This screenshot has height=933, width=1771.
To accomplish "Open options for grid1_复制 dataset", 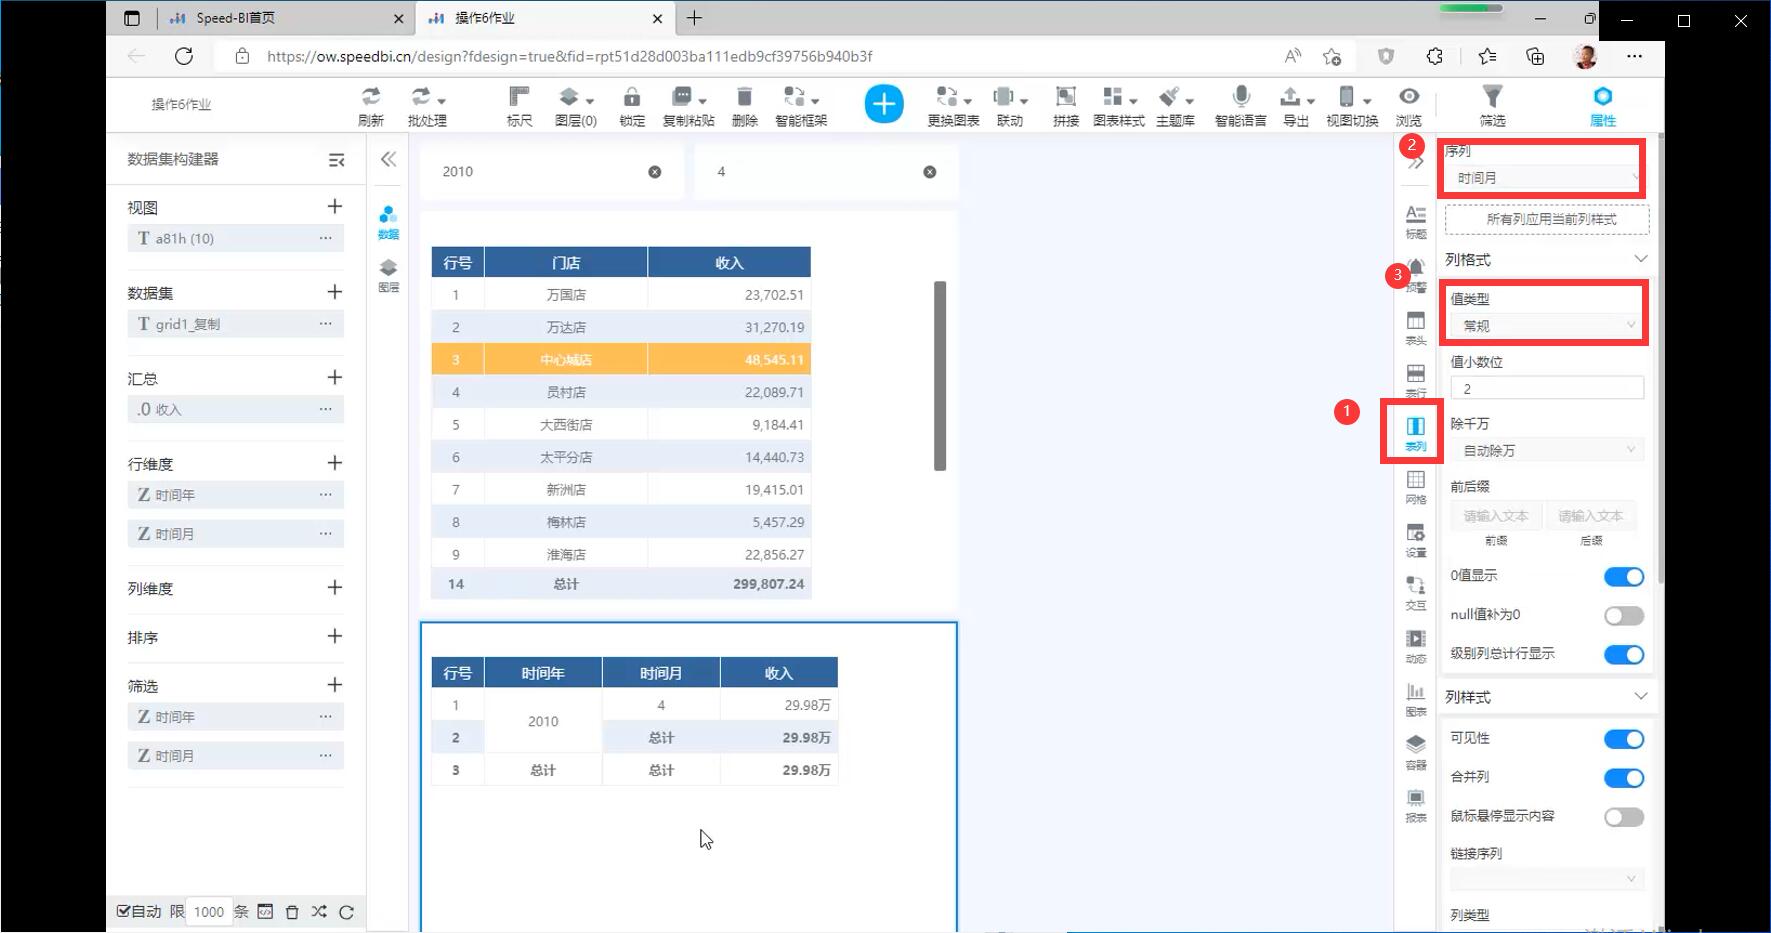I will (325, 324).
